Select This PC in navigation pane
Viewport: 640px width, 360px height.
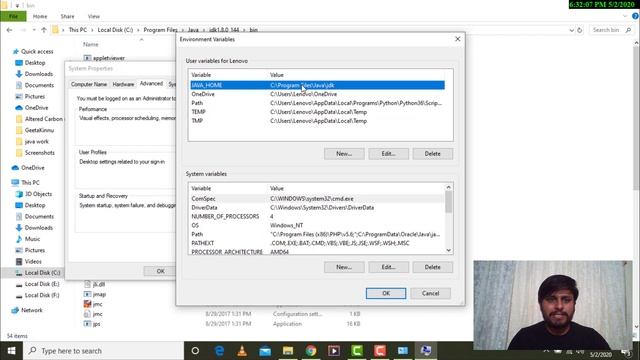click(30, 182)
